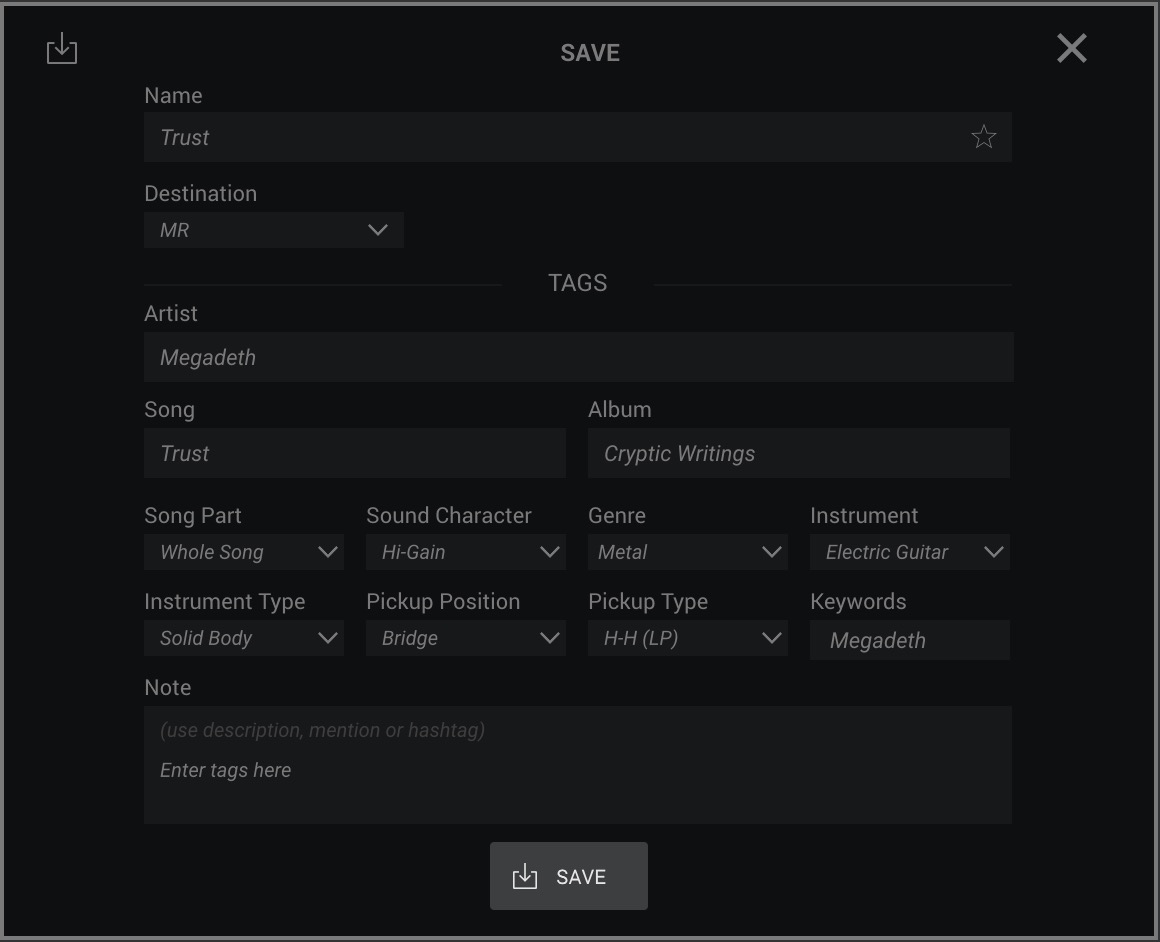Edit the Name field containing Trust
1160x942 pixels.
coord(578,137)
